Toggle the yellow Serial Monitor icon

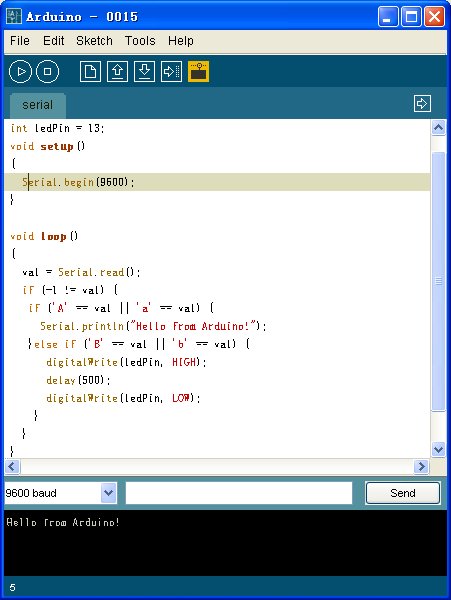click(198, 72)
